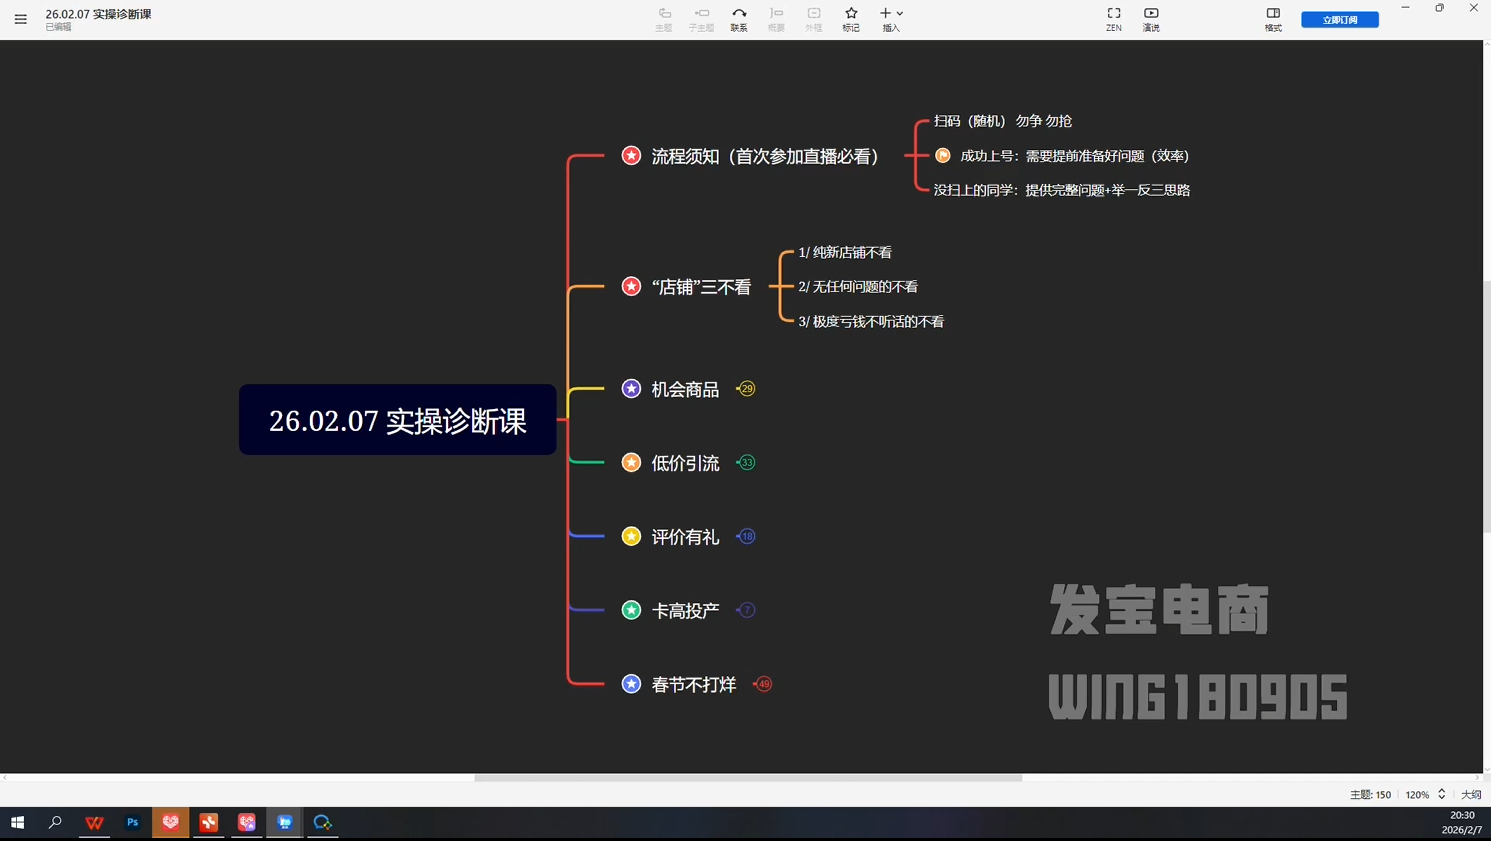Click the 立即订阅 subscribe button
The width and height of the screenshot is (1491, 841).
(x=1339, y=18)
